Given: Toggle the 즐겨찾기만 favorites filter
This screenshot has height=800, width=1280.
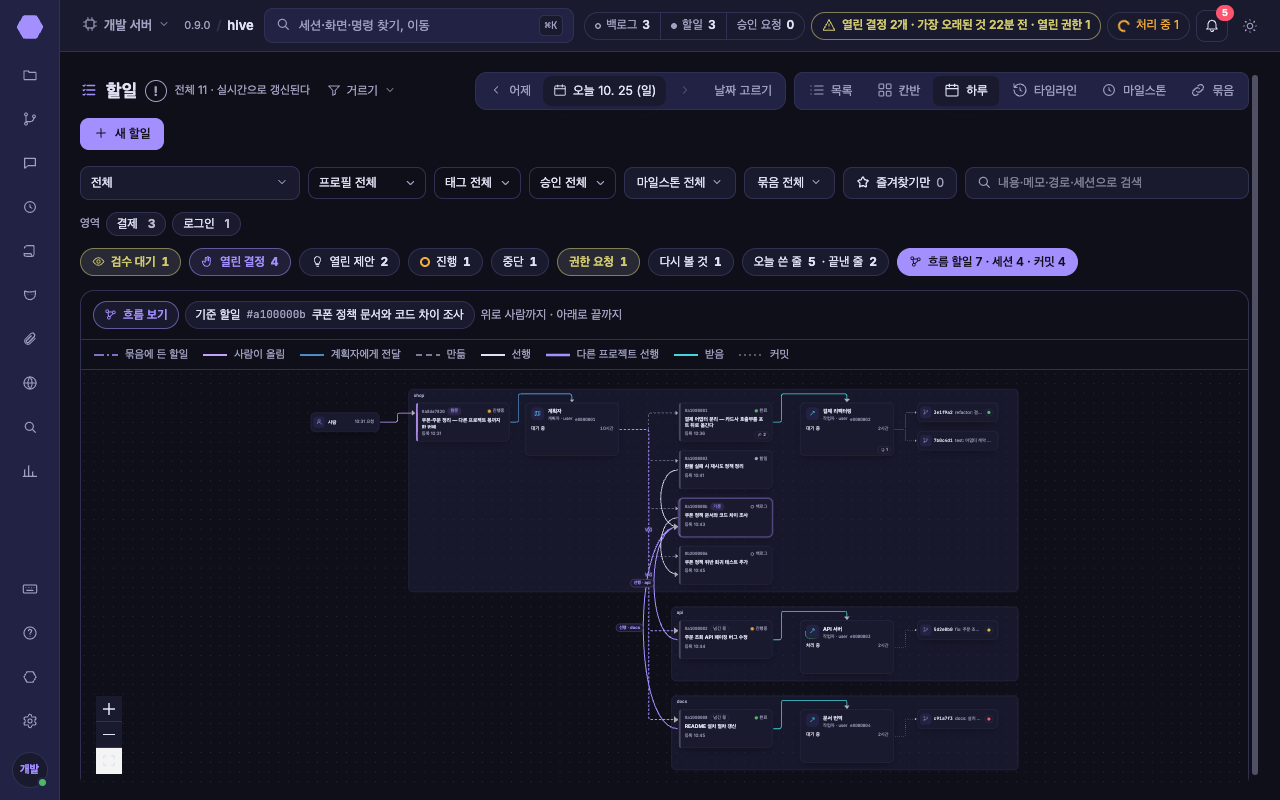Looking at the screenshot, I should 900,183.
